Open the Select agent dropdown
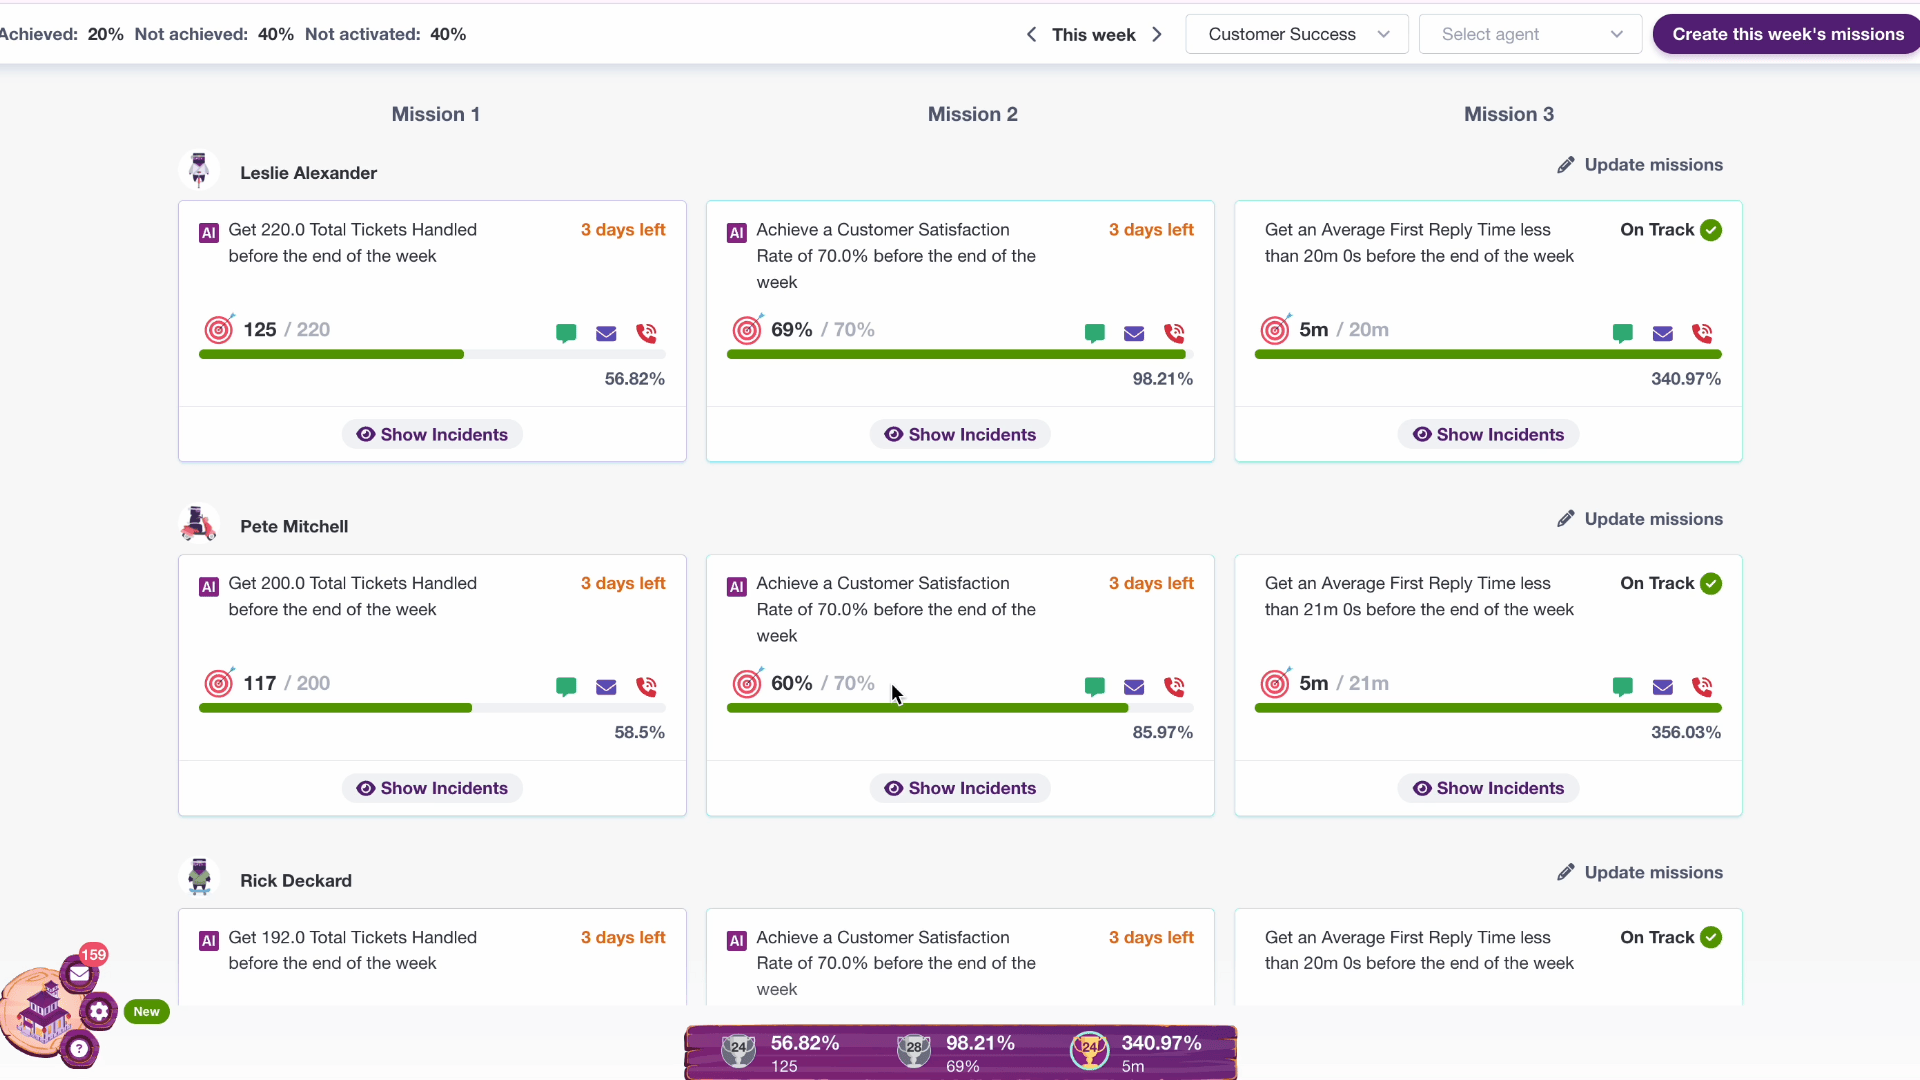 click(1530, 34)
